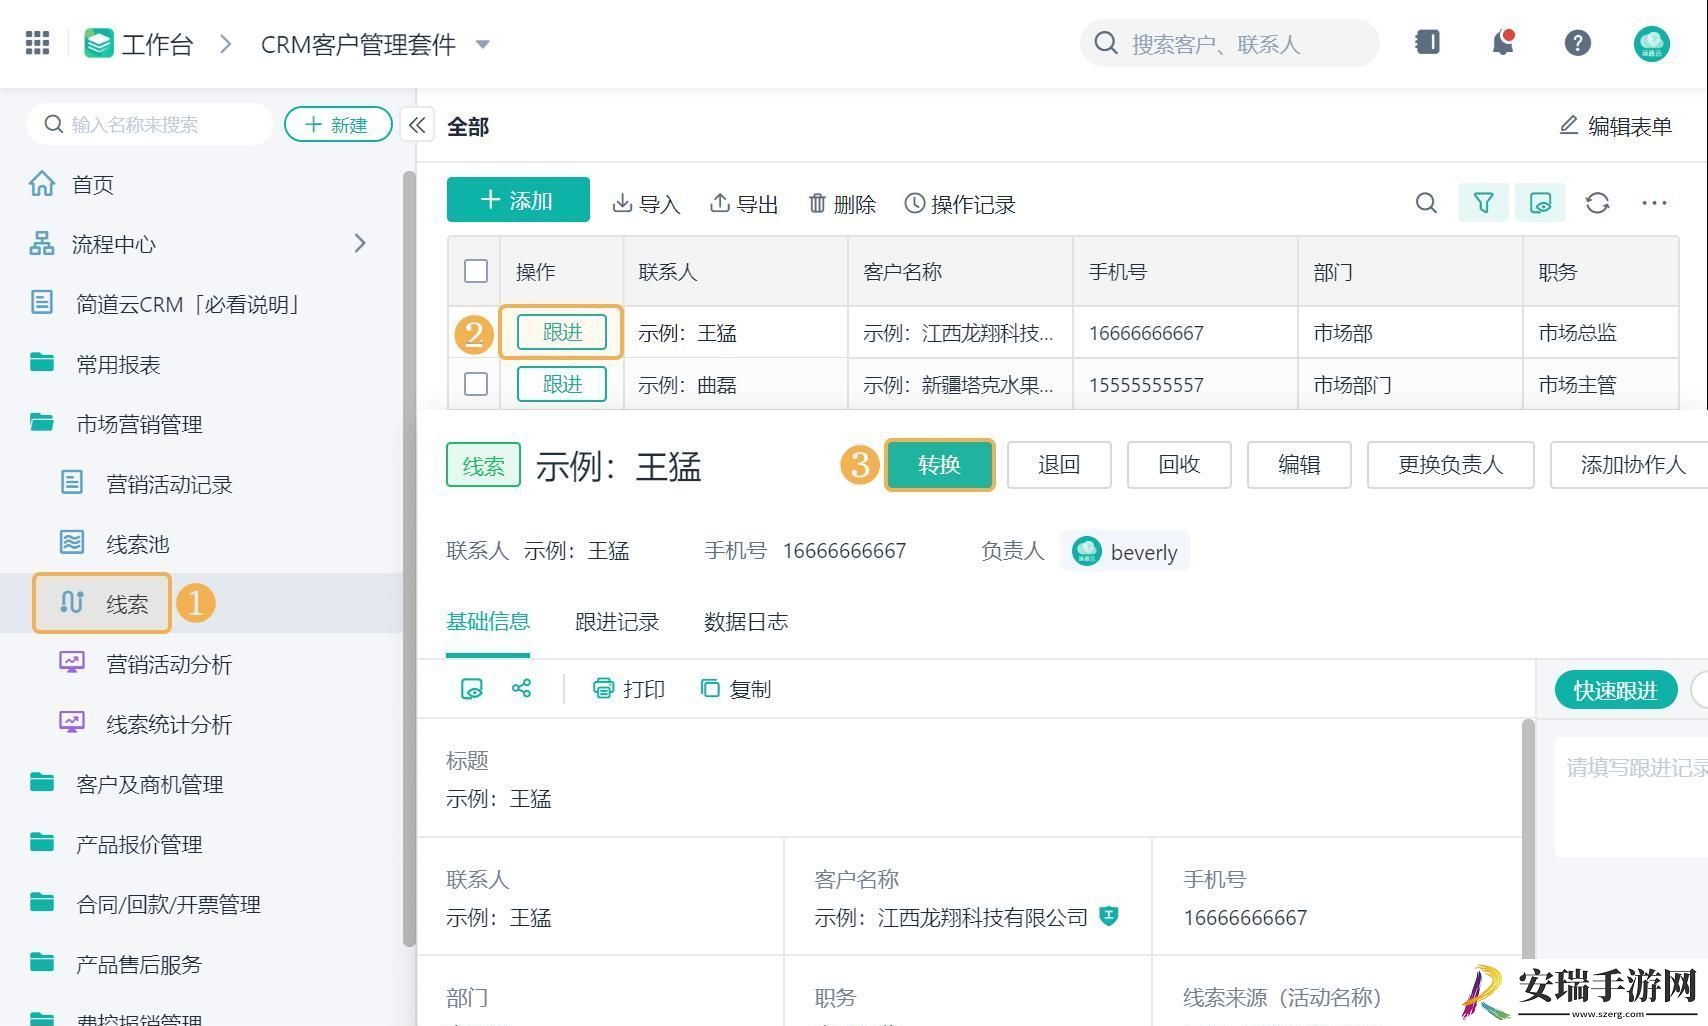1708x1026 pixels.
Task: Click the 转换 button
Action: 939,464
